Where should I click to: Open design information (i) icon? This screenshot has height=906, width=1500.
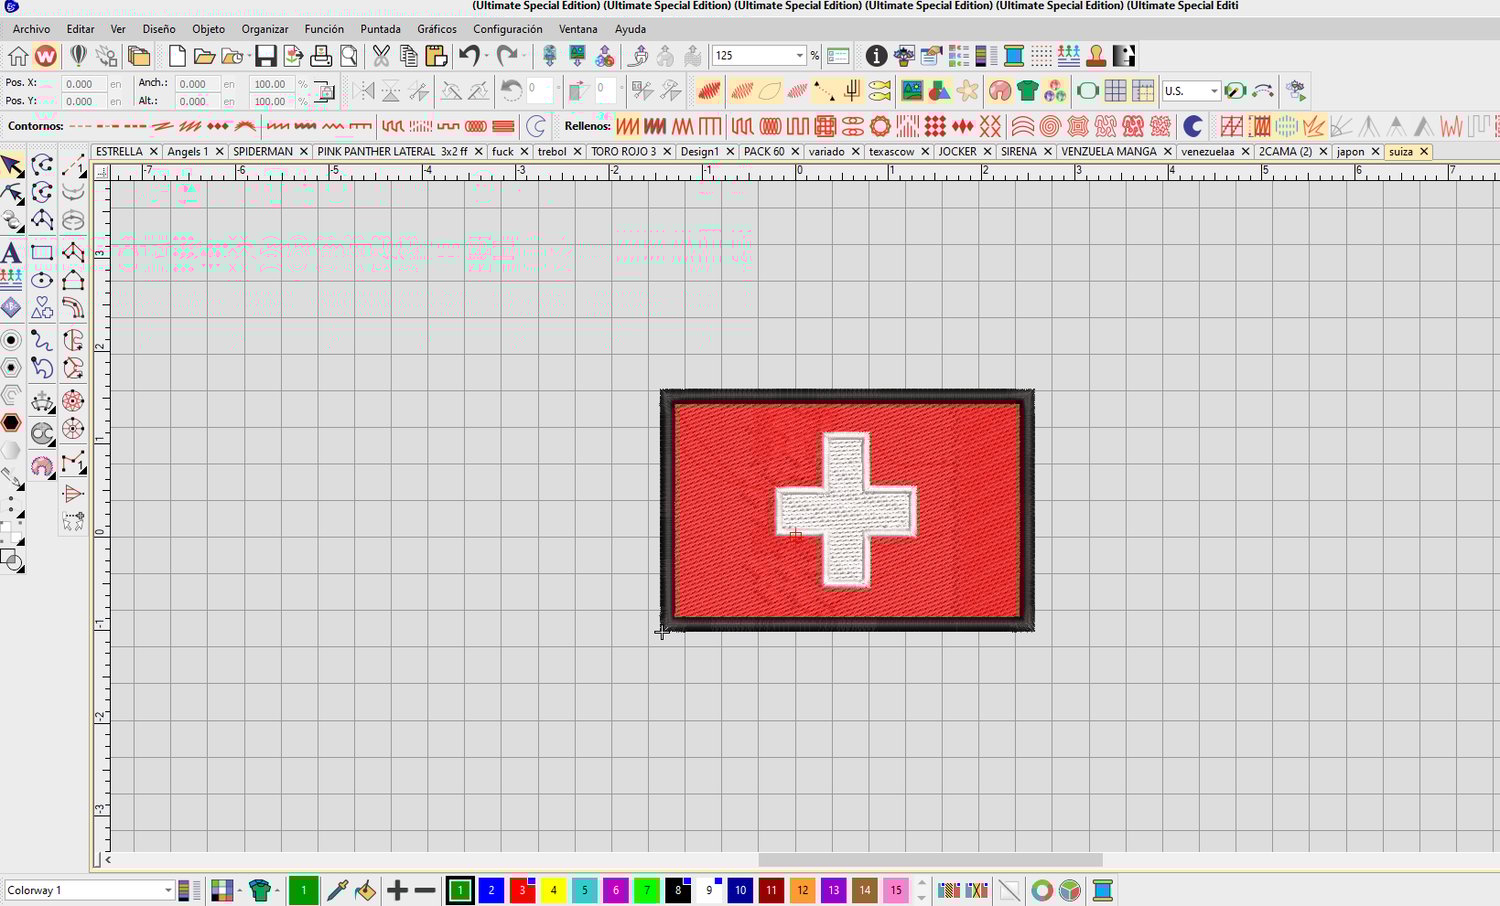[x=876, y=56]
